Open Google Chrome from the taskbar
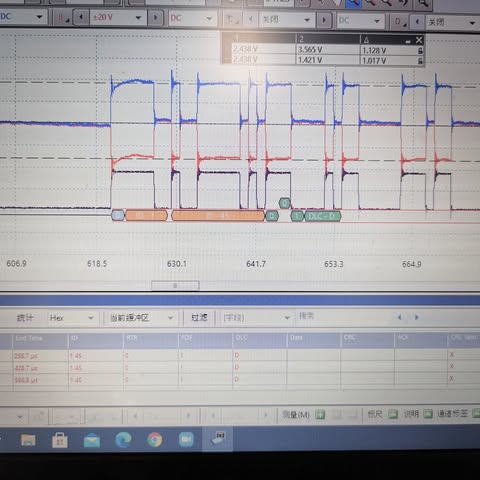Viewport: 480px width, 480px height. pyautogui.click(x=155, y=439)
